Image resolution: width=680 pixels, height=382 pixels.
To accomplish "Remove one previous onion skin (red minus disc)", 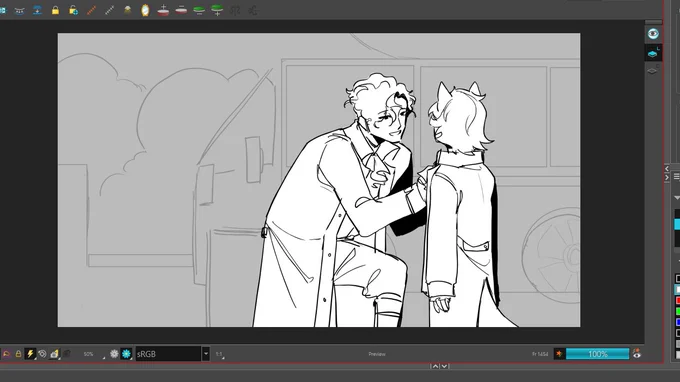I will [x=181, y=10].
